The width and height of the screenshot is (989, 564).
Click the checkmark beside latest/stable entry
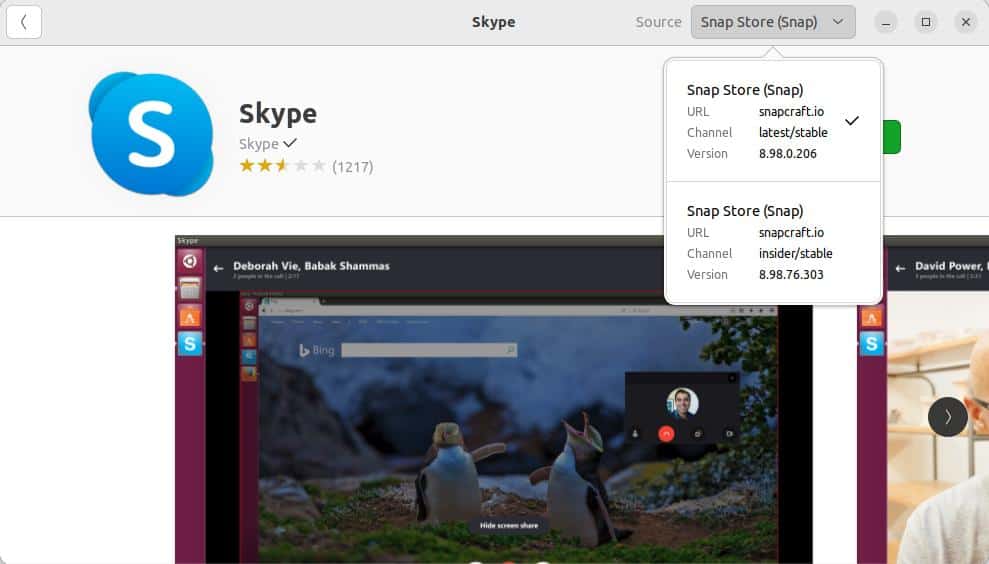pyautogui.click(x=852, y=121)
